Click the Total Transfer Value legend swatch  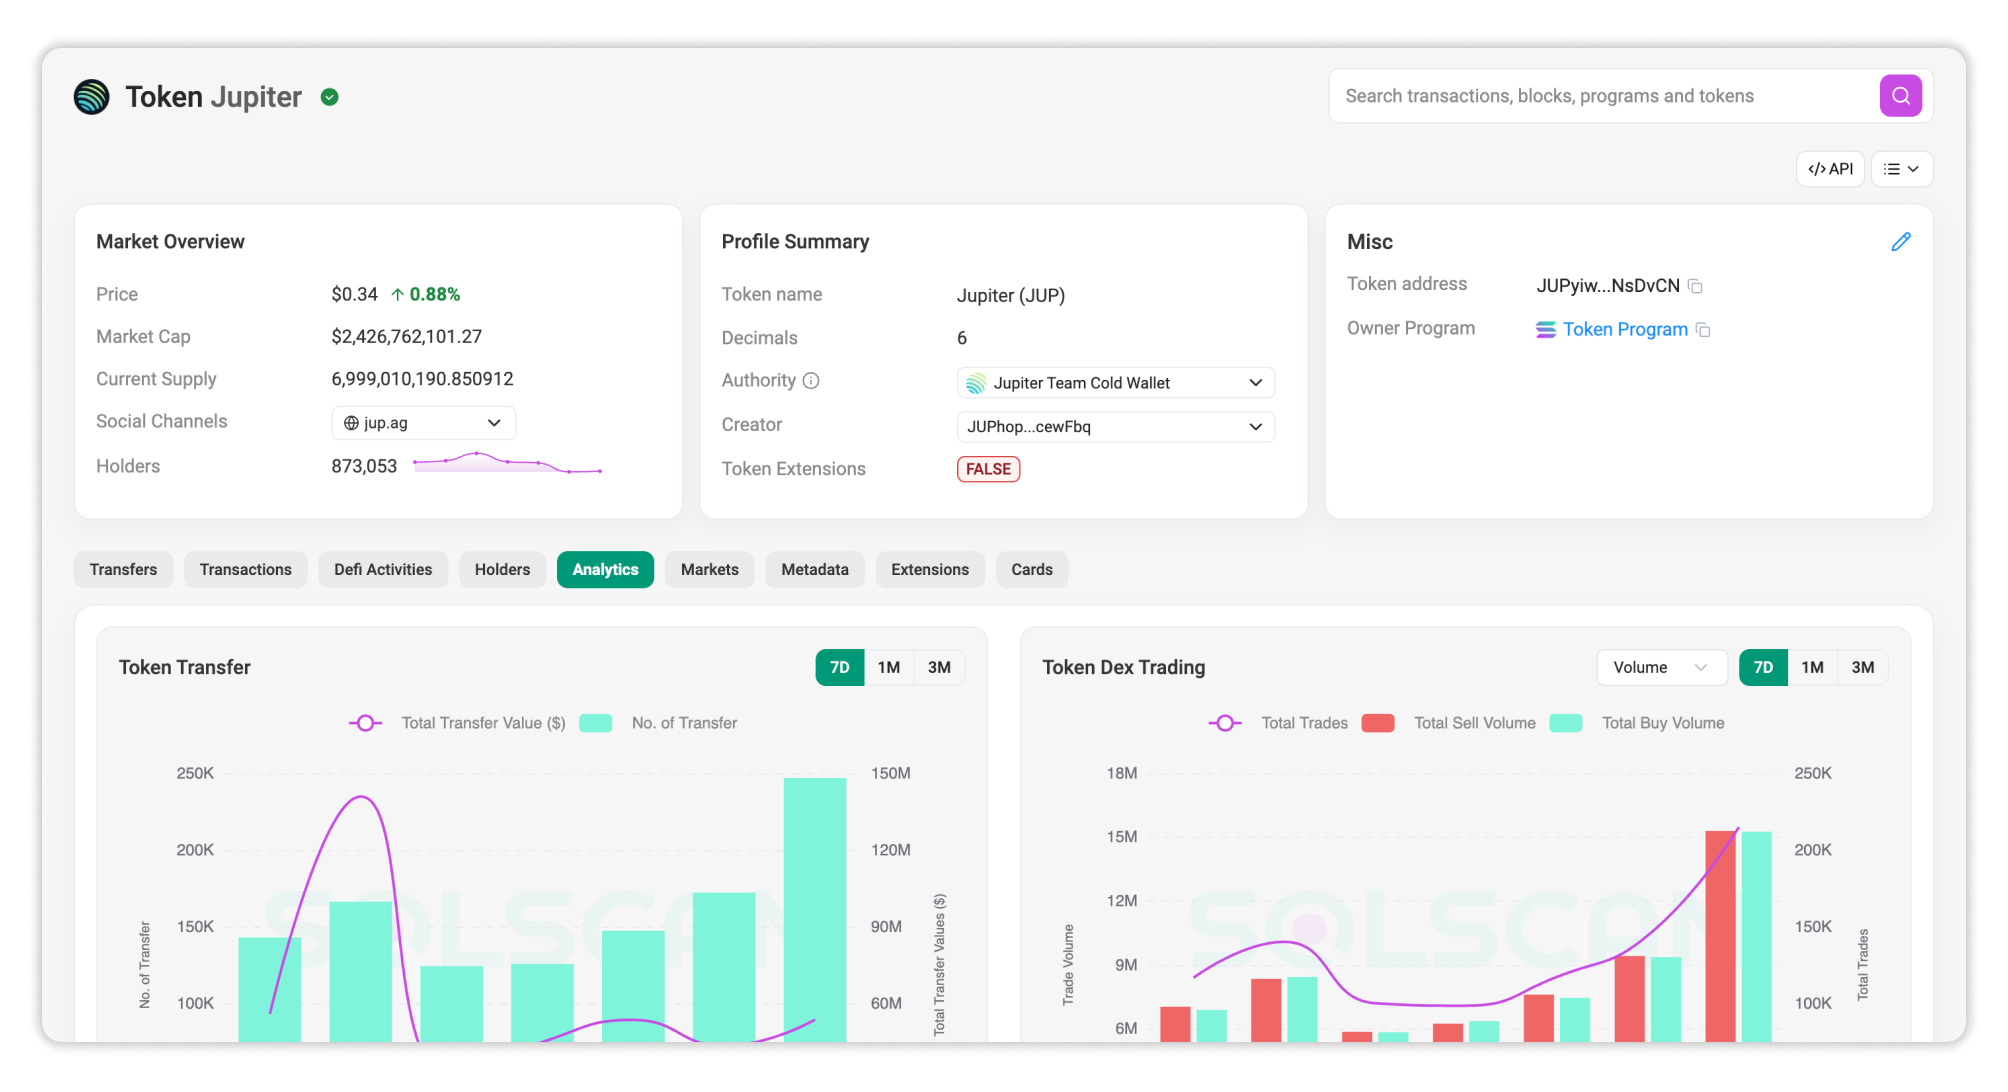[366, 722]
